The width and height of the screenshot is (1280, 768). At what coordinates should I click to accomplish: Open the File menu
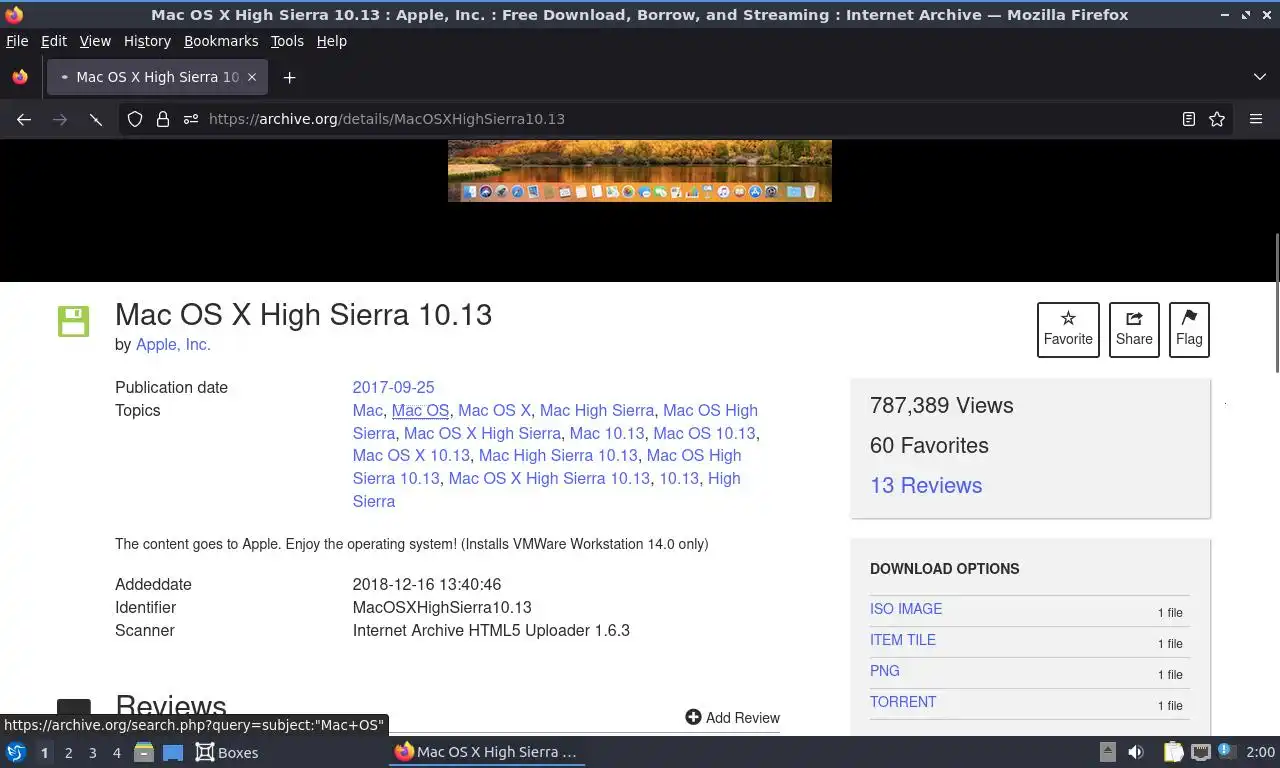click(x=17, y=41)
